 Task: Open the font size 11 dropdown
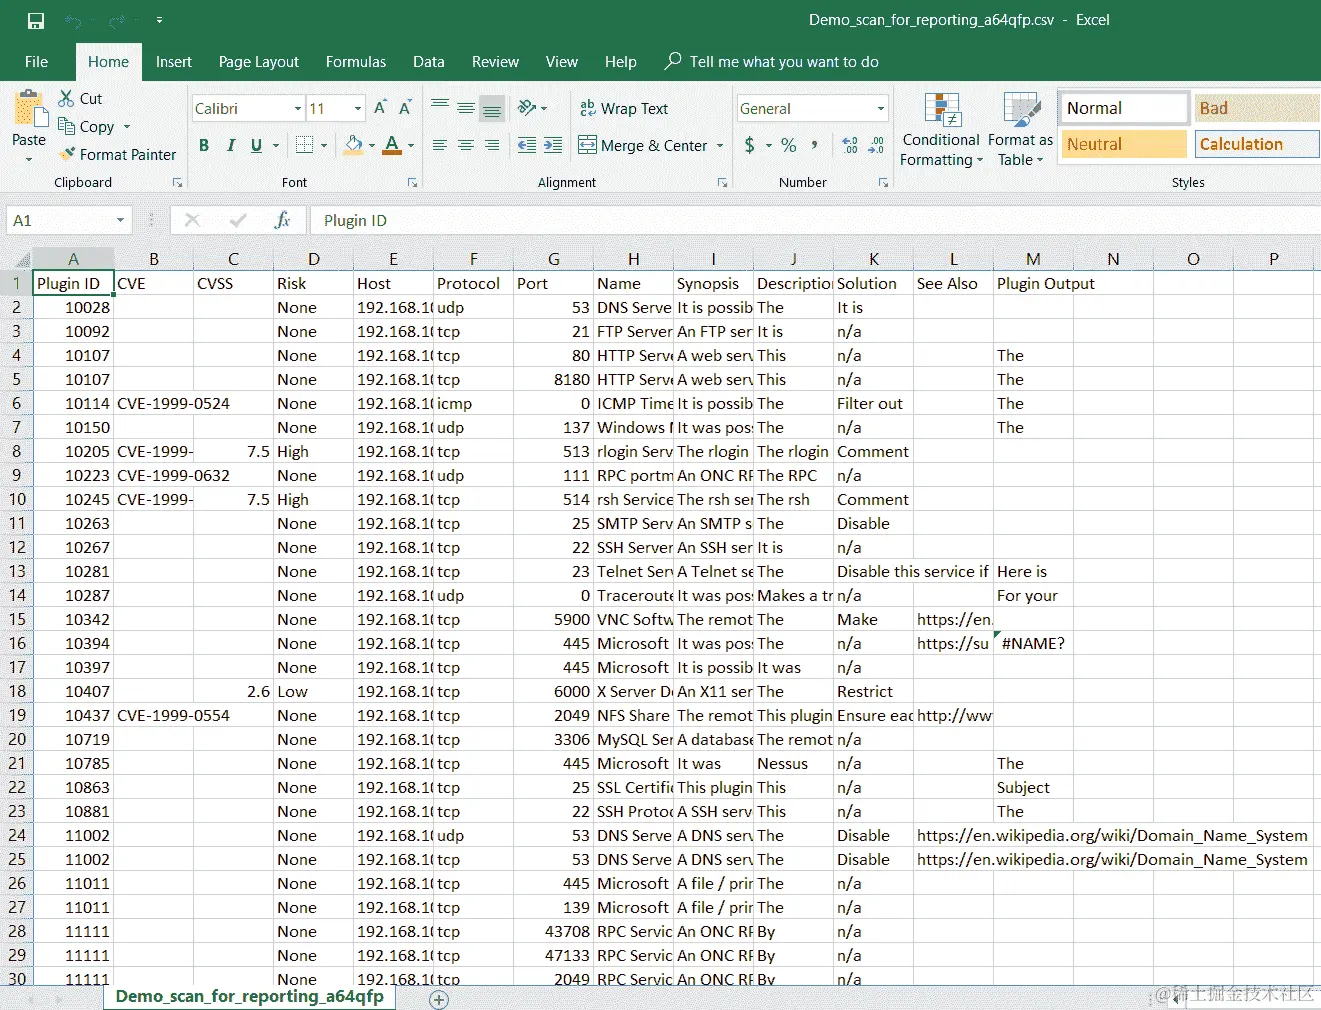358,108
